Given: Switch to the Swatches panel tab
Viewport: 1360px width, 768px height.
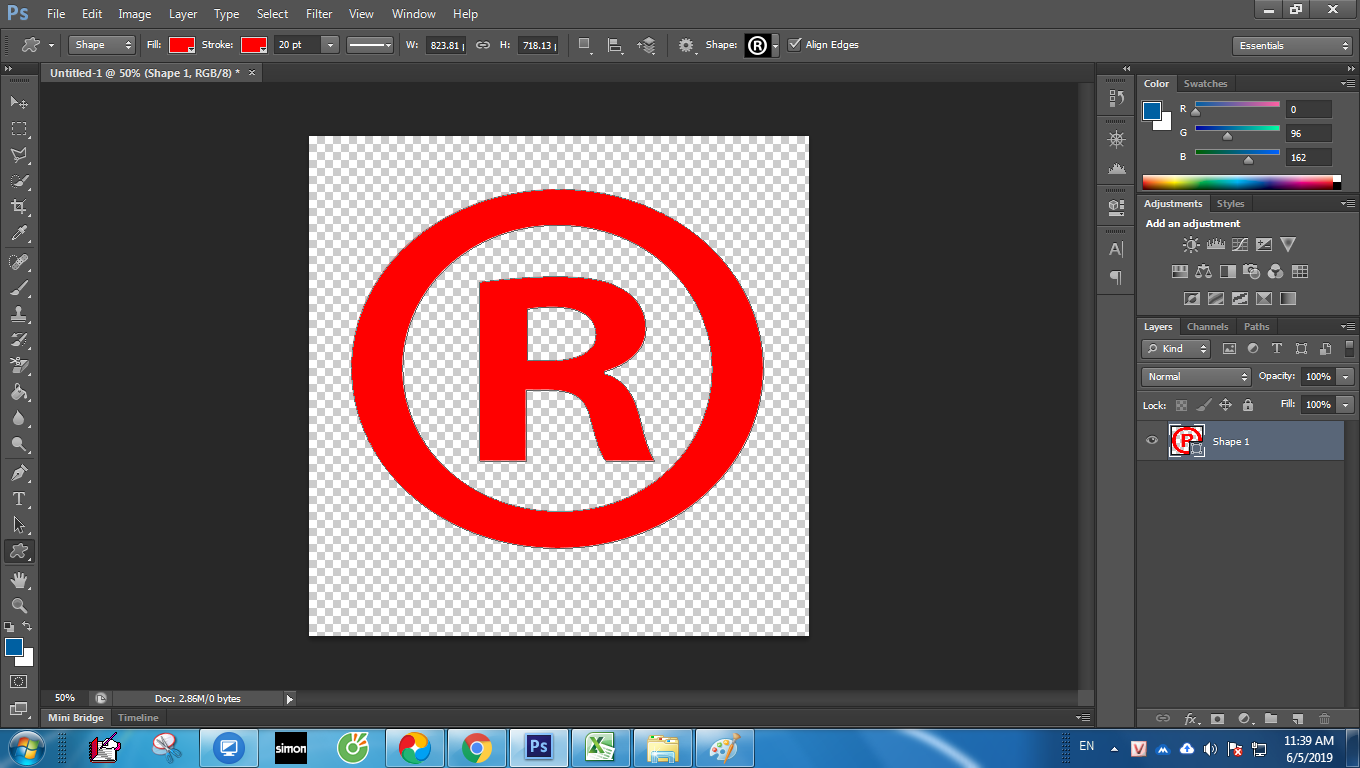Looking at the screenshot, I should click(1205, 84).
